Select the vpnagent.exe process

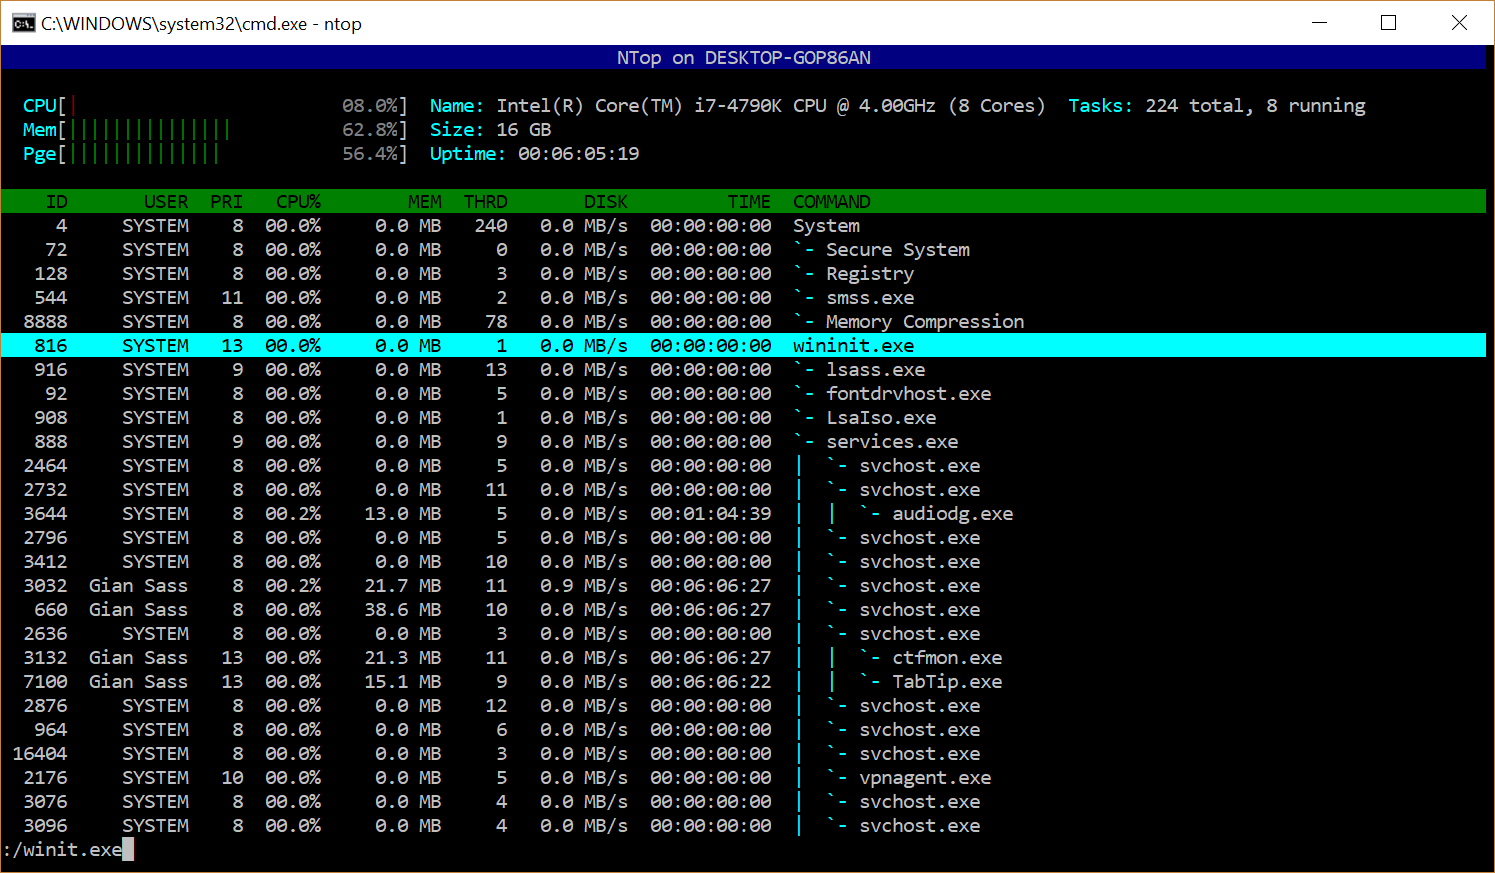[924, 778]
